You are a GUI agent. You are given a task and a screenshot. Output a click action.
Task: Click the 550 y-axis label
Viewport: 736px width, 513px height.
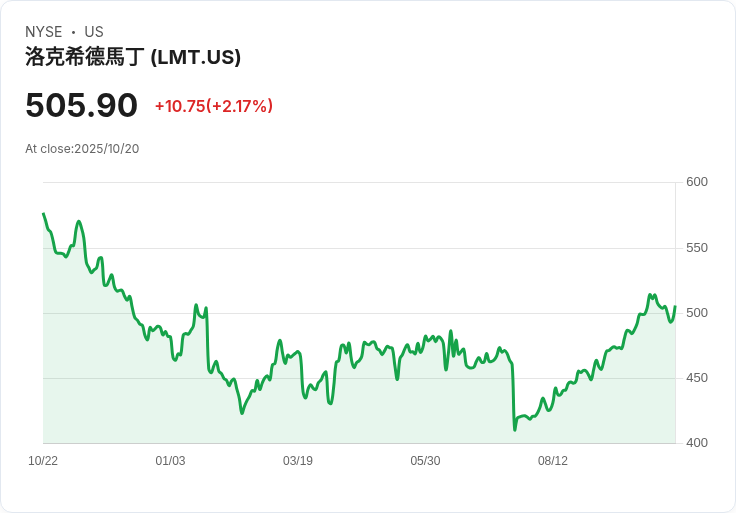click(696, 248)
